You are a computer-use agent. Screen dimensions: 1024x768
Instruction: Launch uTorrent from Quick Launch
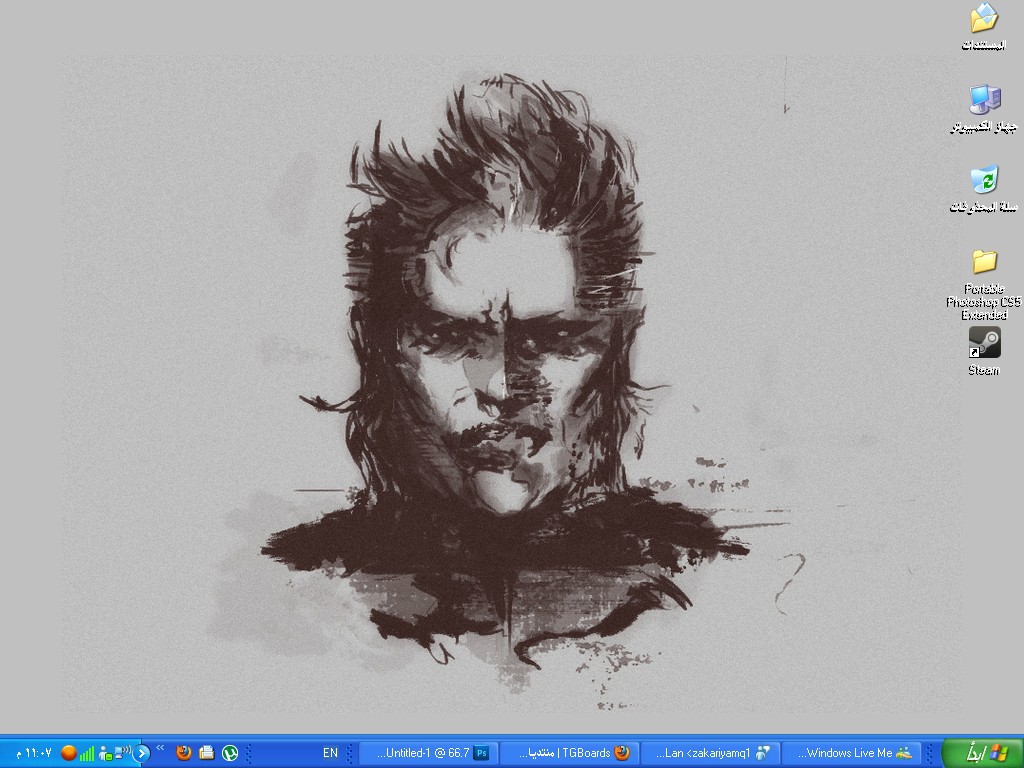pos(230,753)
